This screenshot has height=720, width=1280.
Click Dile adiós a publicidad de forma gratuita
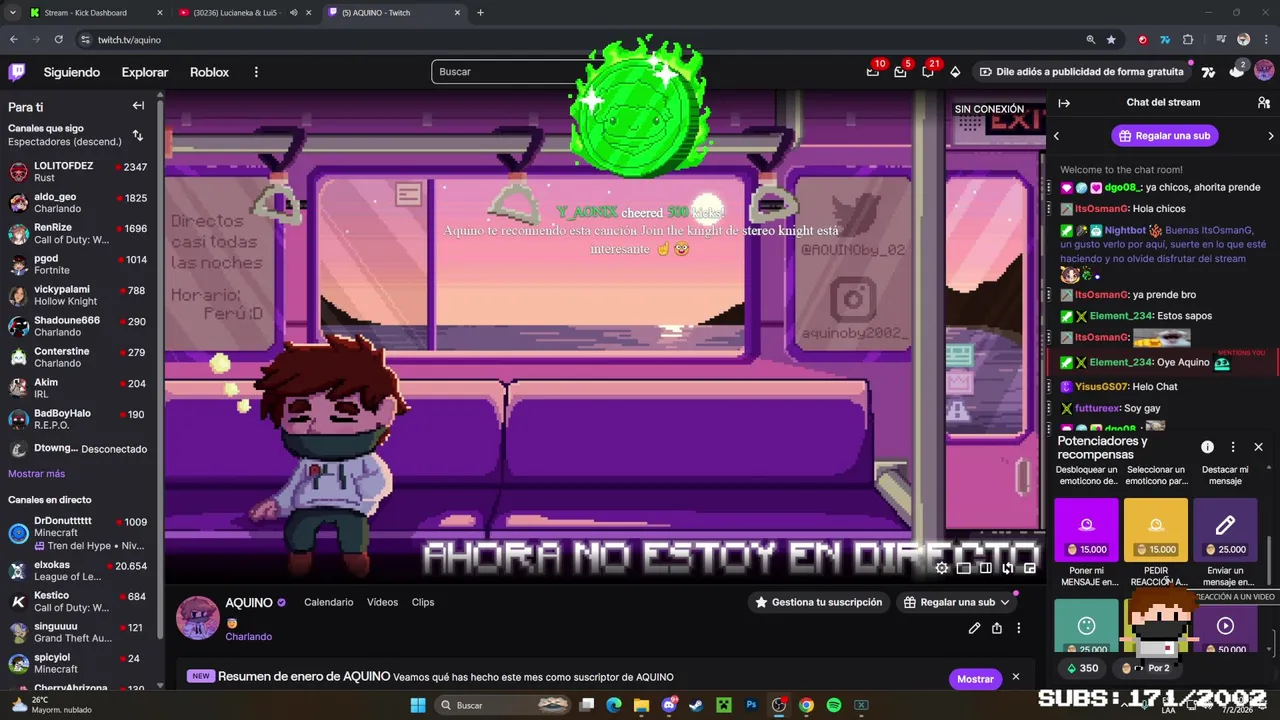click(x=1082, y=72)
